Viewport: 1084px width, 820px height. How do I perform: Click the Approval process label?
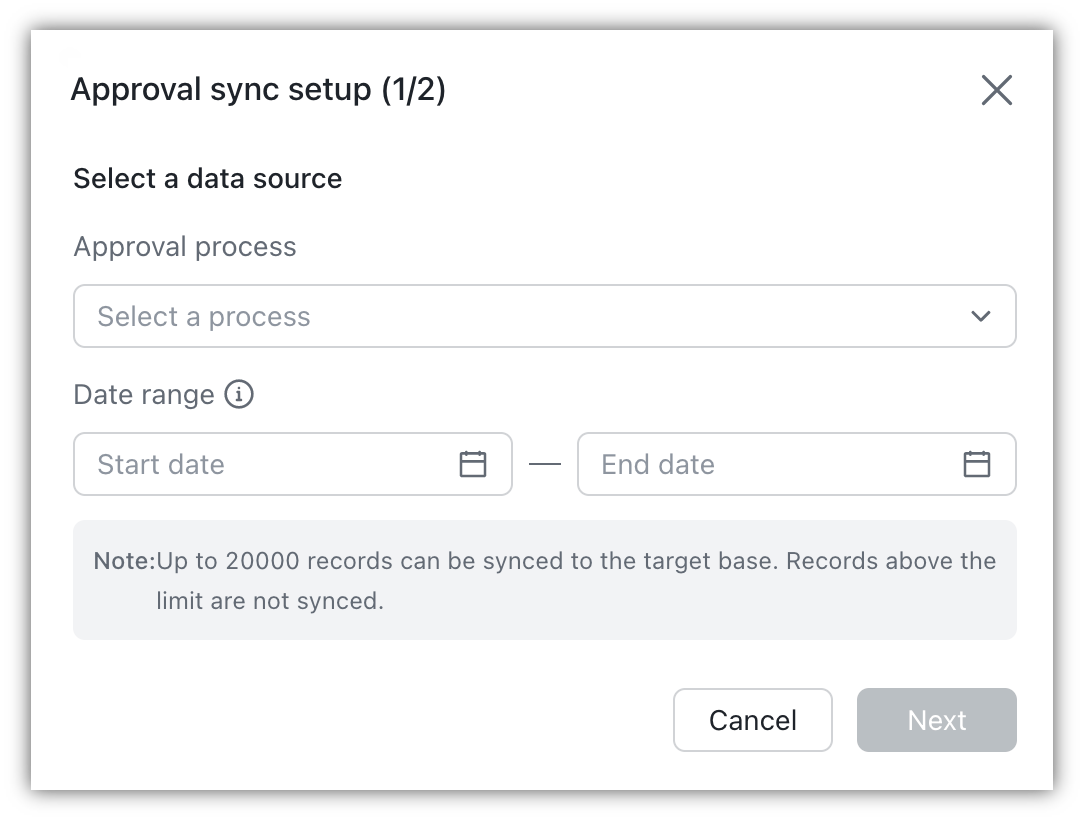pos(184,246)
